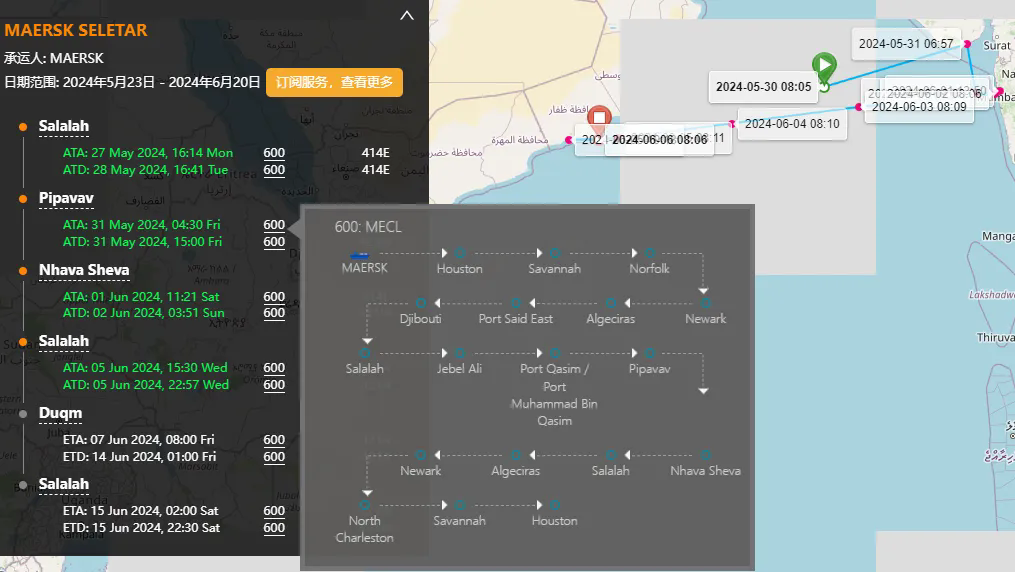Click service 600 beside ATD 02 Jun
Image resolution: width=1015 pixels, height=572 pixels.
[x=274, y=313]
